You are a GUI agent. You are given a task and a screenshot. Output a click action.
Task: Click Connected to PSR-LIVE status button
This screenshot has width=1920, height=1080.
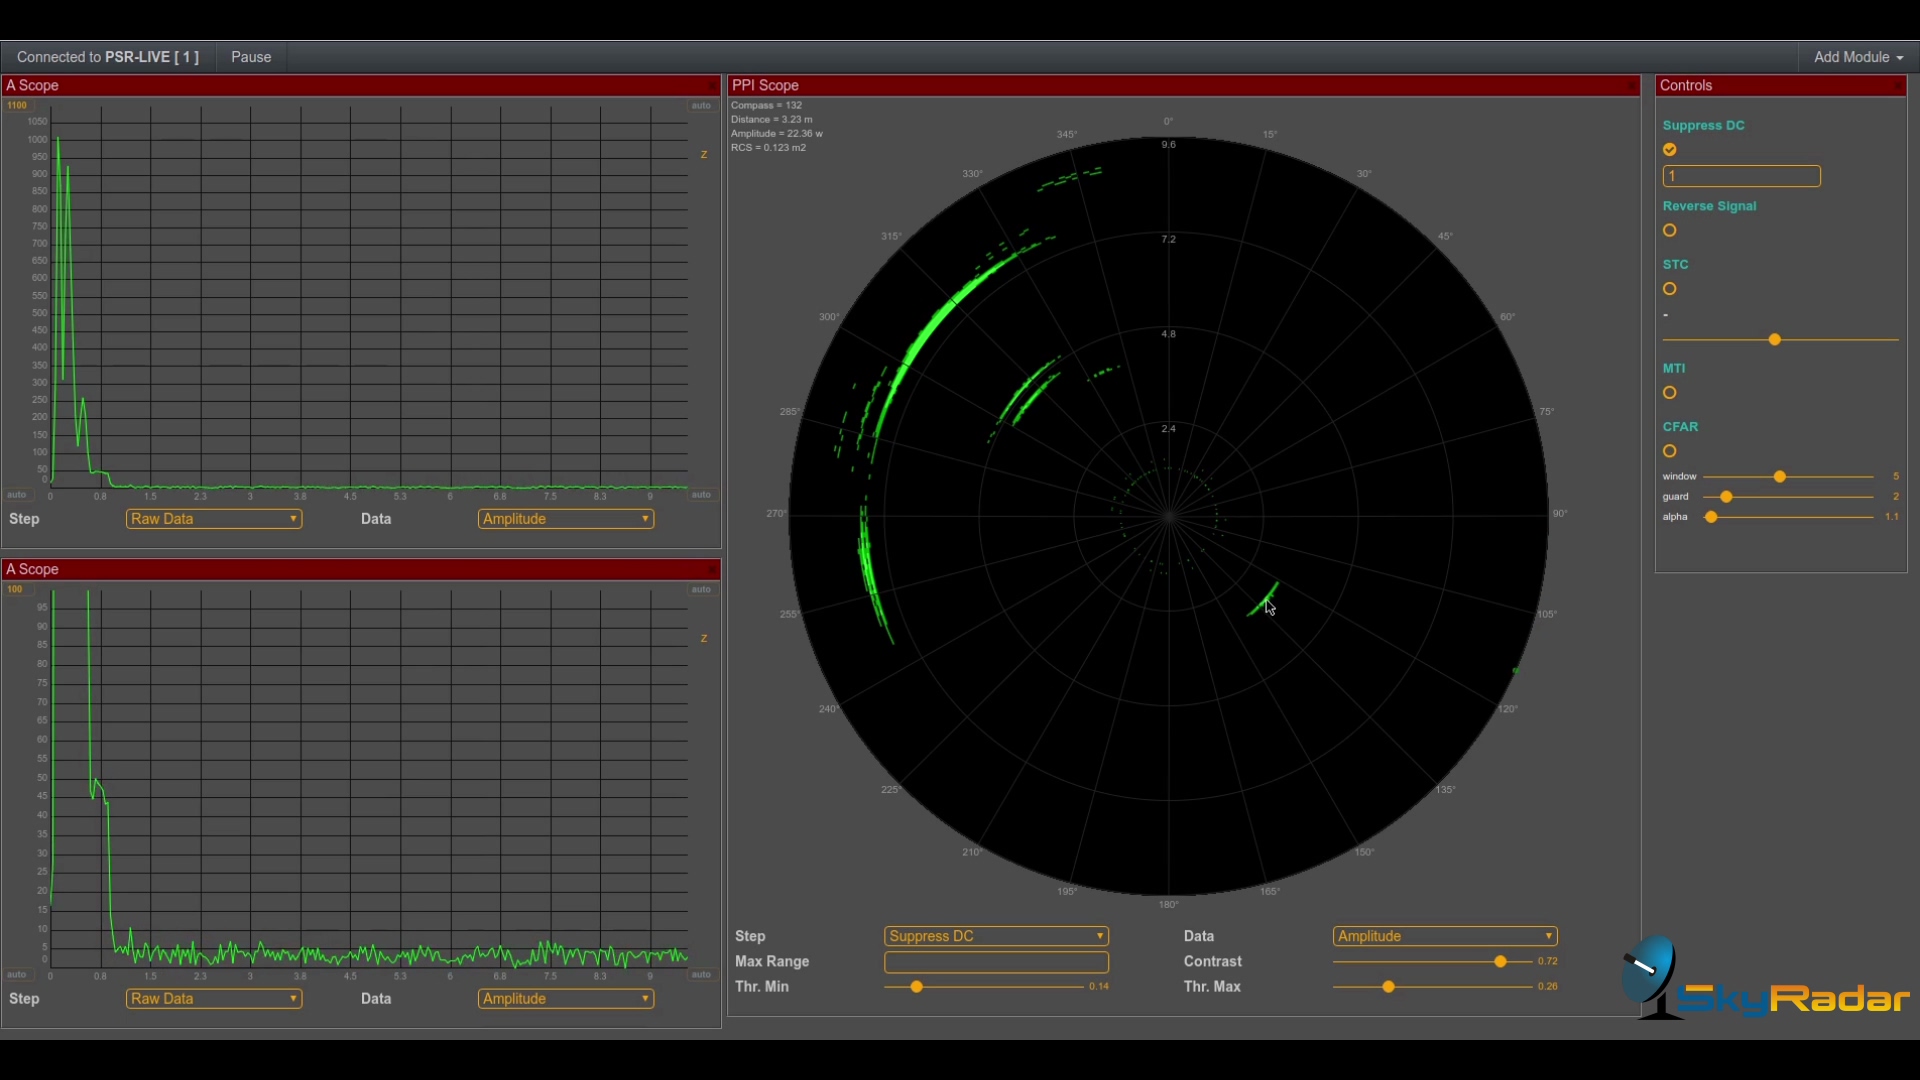[106, 56]
